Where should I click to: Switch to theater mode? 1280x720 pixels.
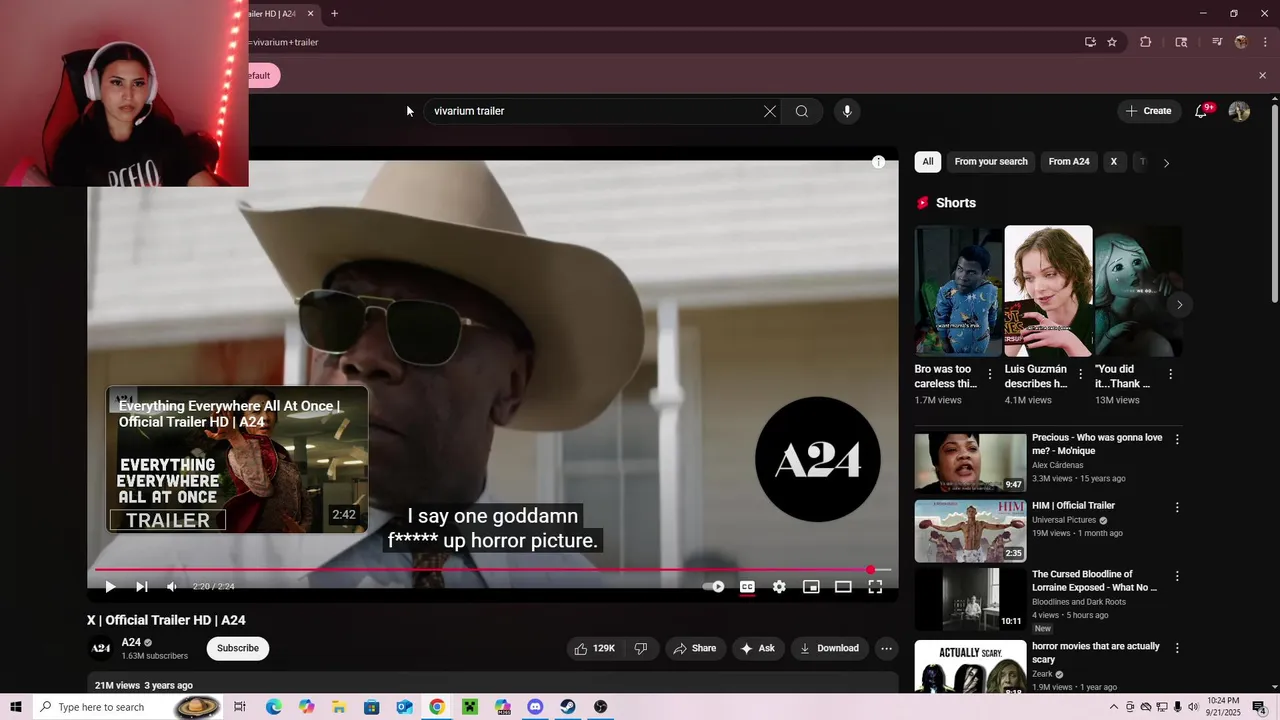click(x=843, y=587)
